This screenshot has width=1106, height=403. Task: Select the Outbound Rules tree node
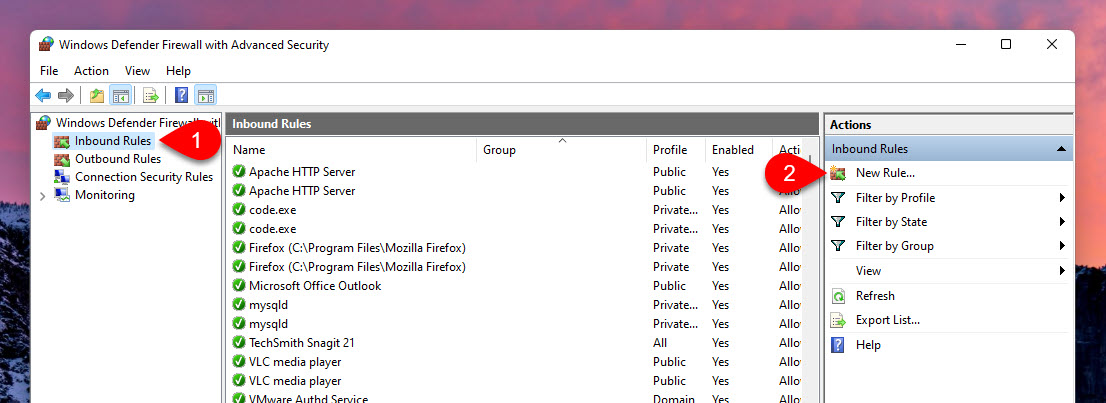(117, 159)
